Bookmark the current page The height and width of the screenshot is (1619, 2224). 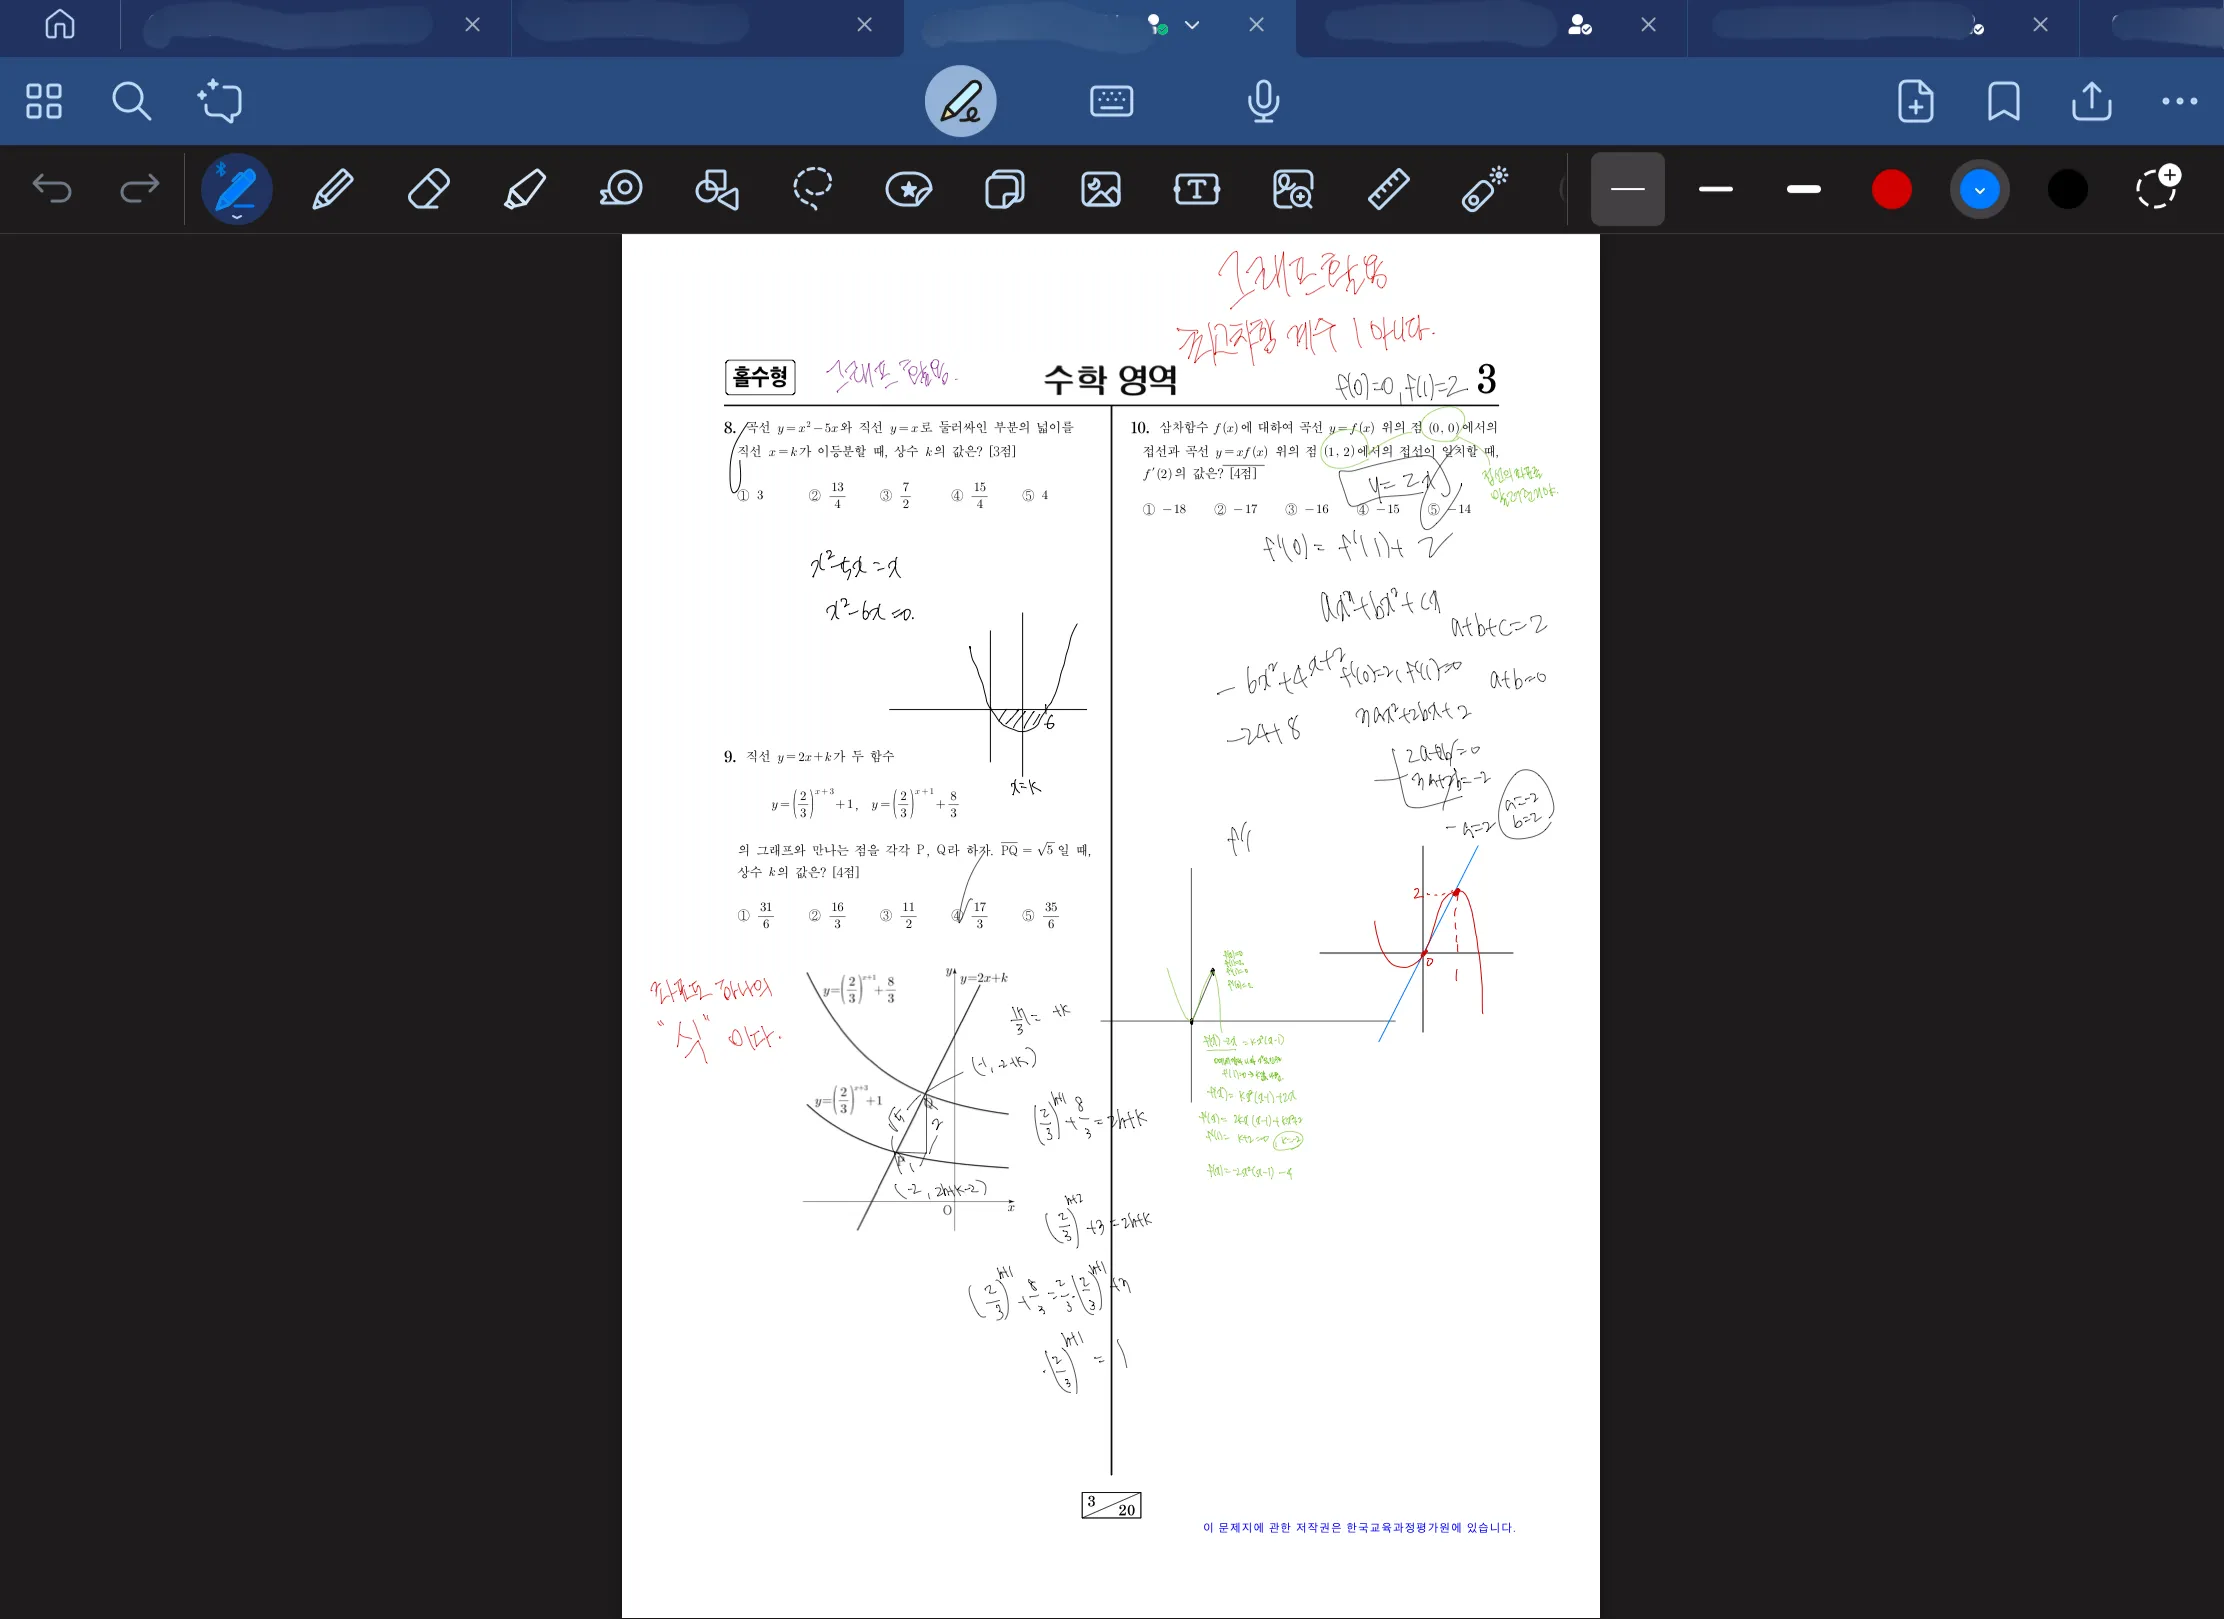coord(2003,101)
